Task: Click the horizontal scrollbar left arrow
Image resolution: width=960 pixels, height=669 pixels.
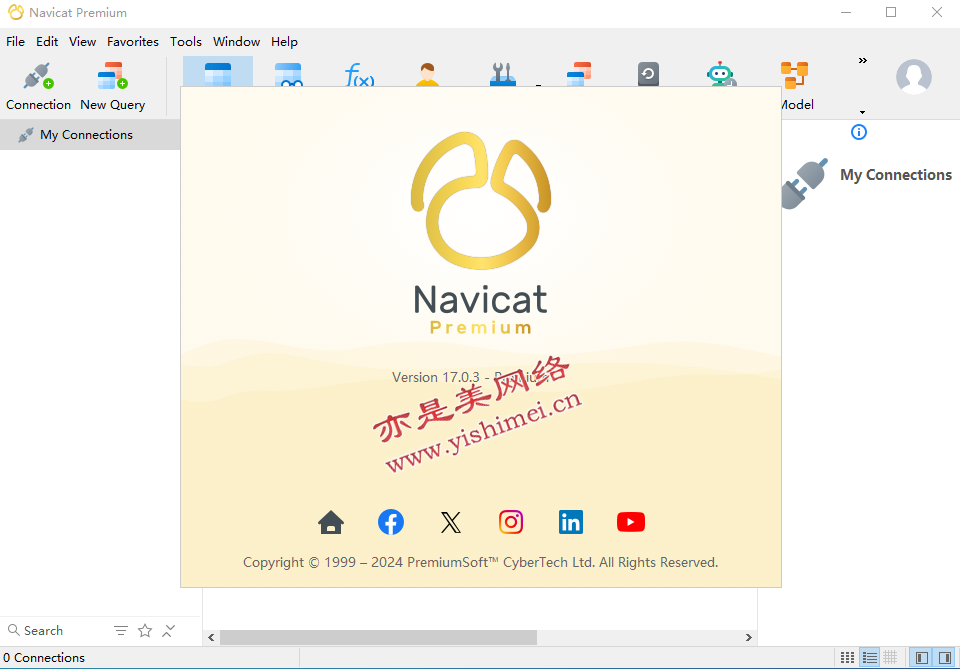Action: [x=211, y=638]
